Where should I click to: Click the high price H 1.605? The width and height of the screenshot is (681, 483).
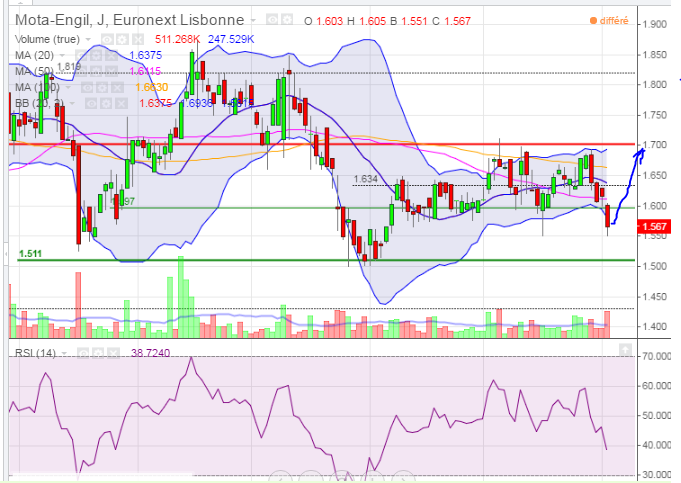pos(366,21)
